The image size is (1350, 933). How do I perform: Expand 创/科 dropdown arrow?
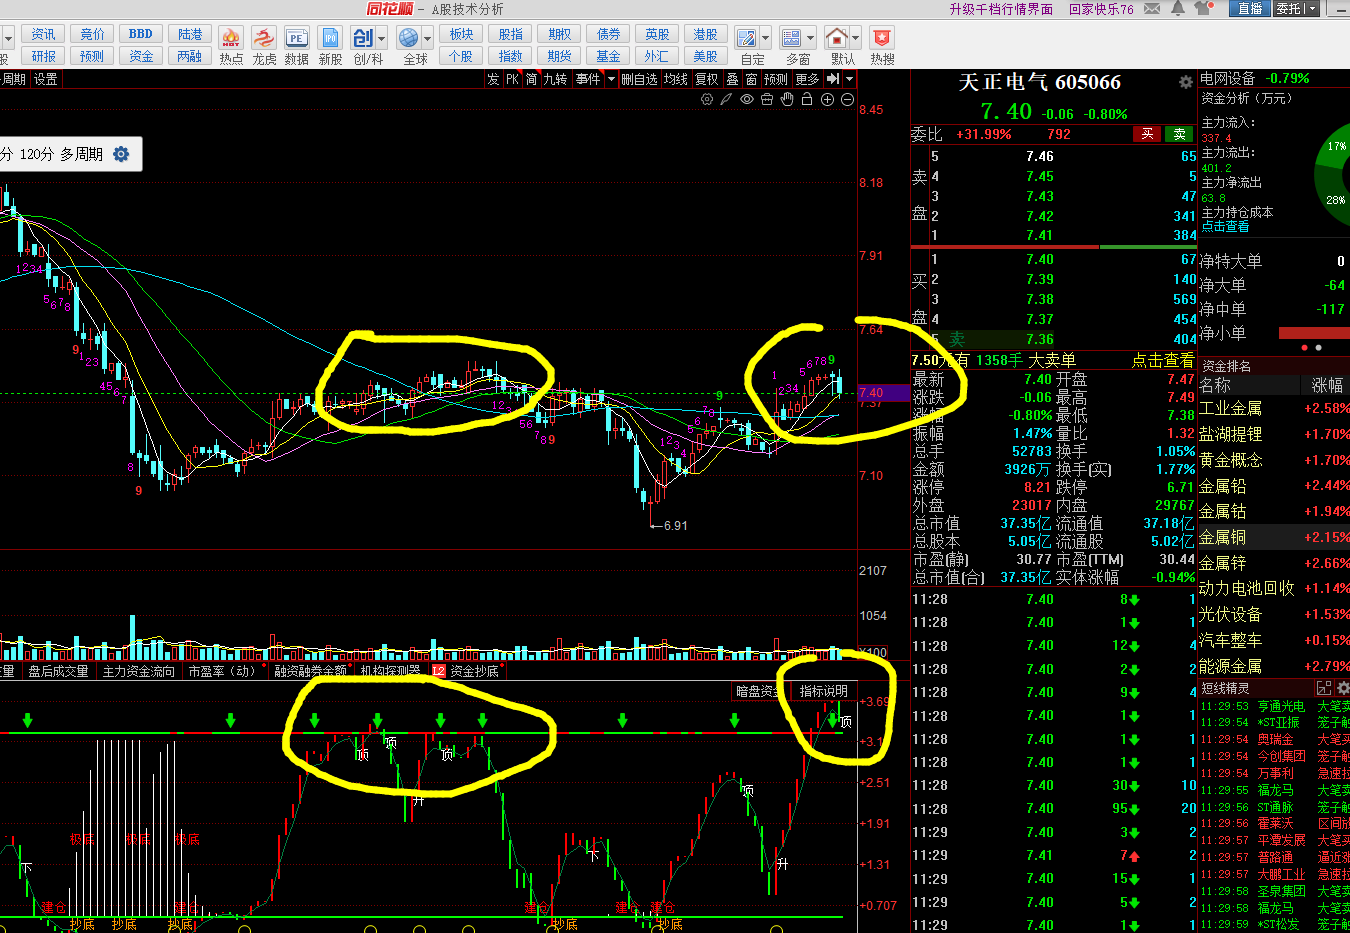tap(382, 39)
